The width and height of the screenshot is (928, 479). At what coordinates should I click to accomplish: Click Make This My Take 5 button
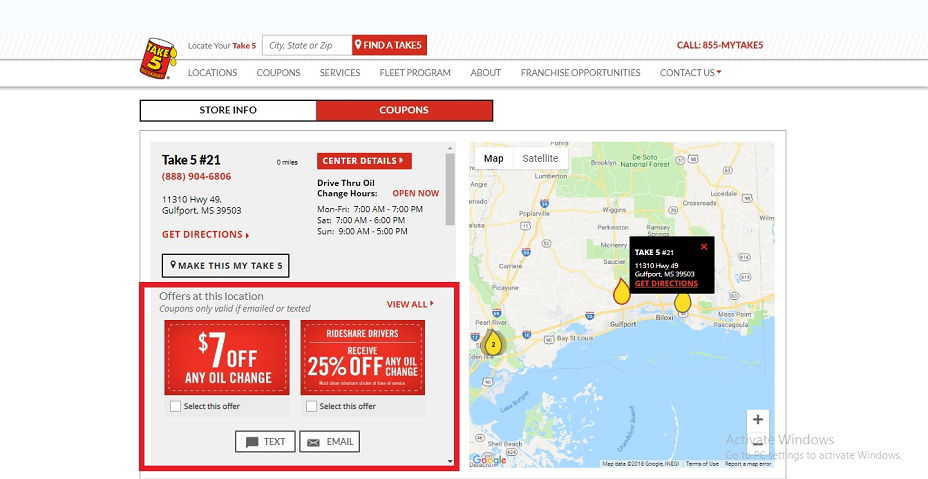(225, 265)
